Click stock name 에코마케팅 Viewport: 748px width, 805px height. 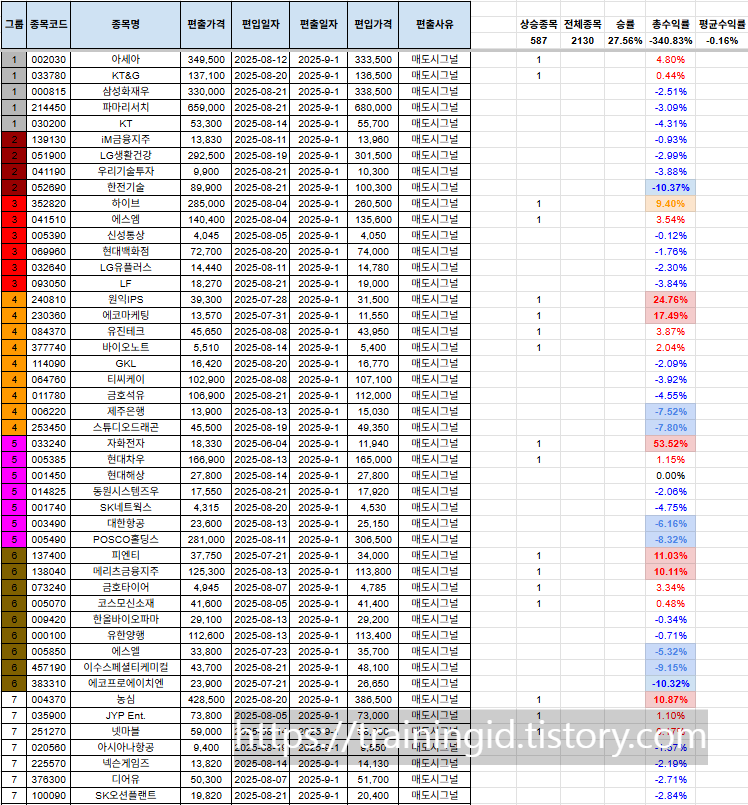pyautogui.click(x=125, y=315)
